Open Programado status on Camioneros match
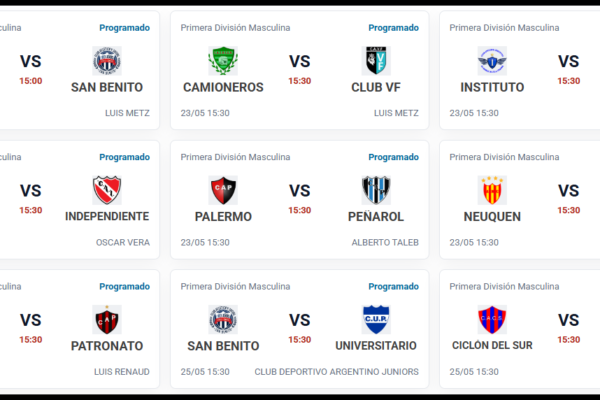 393,28
